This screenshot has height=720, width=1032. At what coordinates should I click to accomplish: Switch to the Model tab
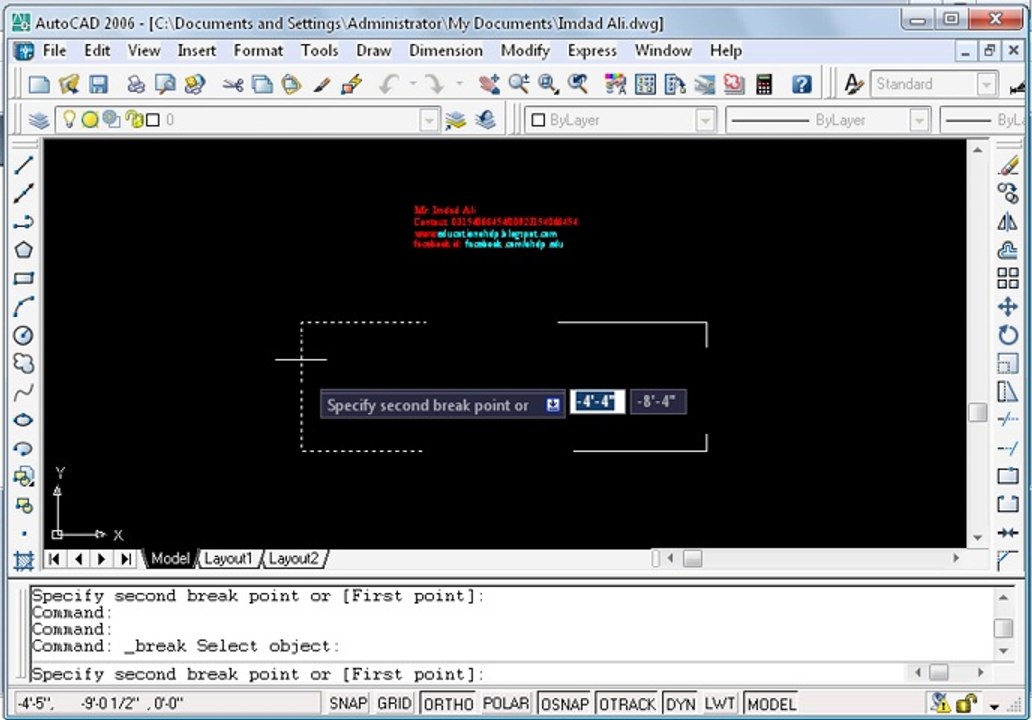coord(169,559)
